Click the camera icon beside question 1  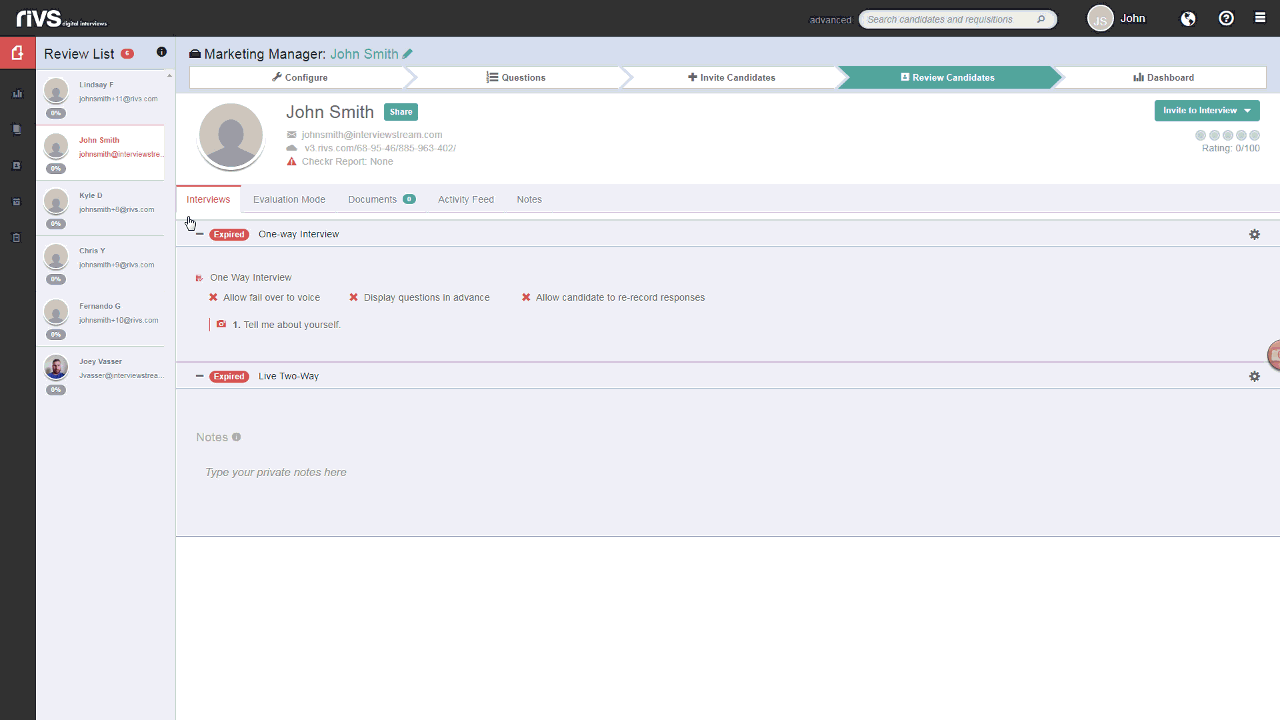[x=222, y=324]
